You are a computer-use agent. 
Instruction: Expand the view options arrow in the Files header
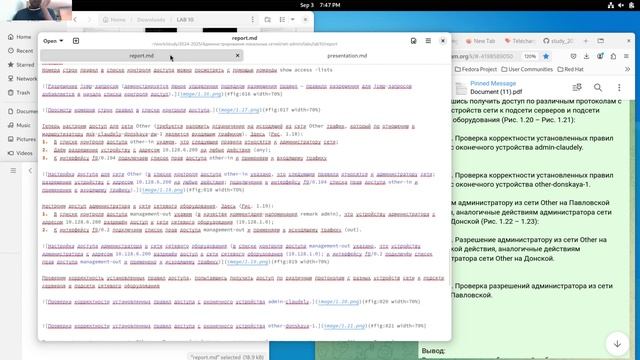[x=293, y=20]
